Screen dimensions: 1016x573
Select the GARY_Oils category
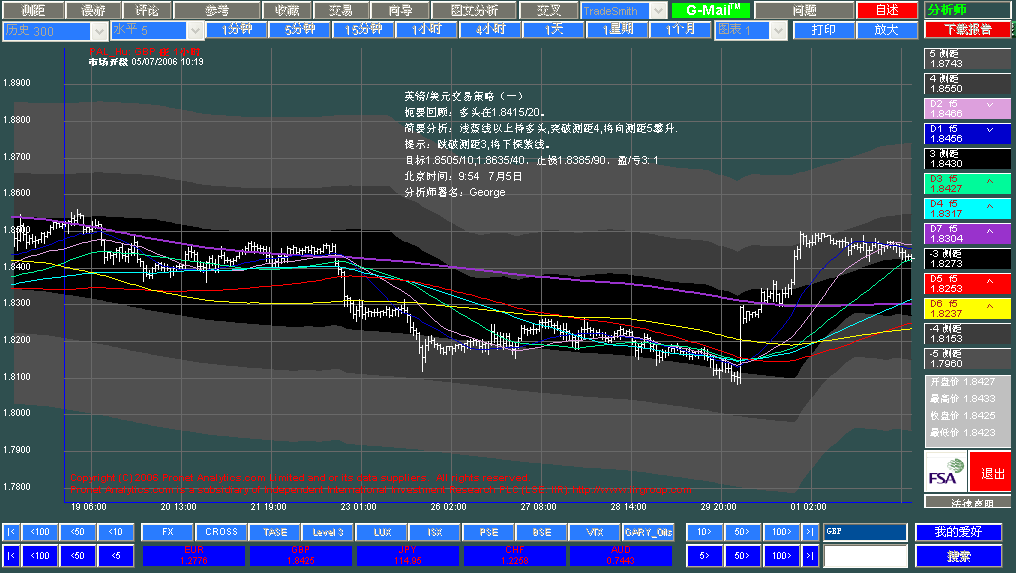point(648,532)
